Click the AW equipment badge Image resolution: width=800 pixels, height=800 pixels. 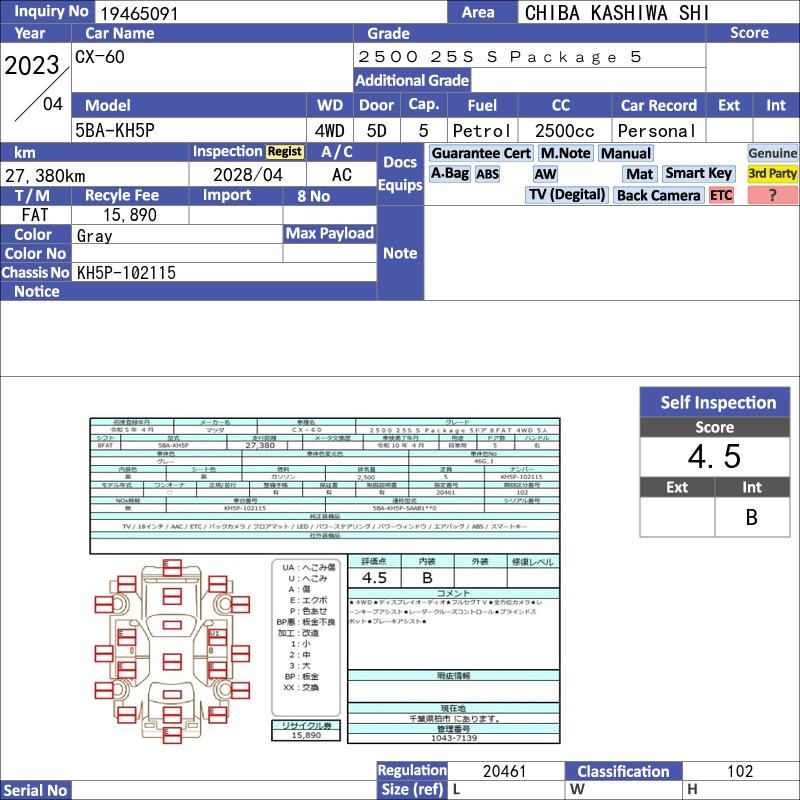[545, 174]
